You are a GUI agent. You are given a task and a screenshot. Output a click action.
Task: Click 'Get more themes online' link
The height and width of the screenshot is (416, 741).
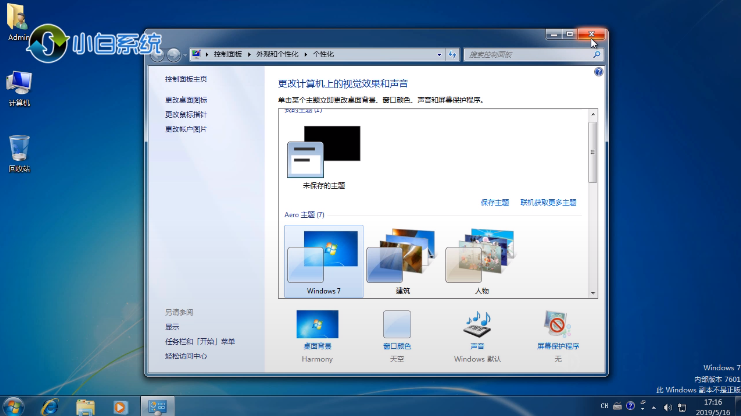coord(548,202)
